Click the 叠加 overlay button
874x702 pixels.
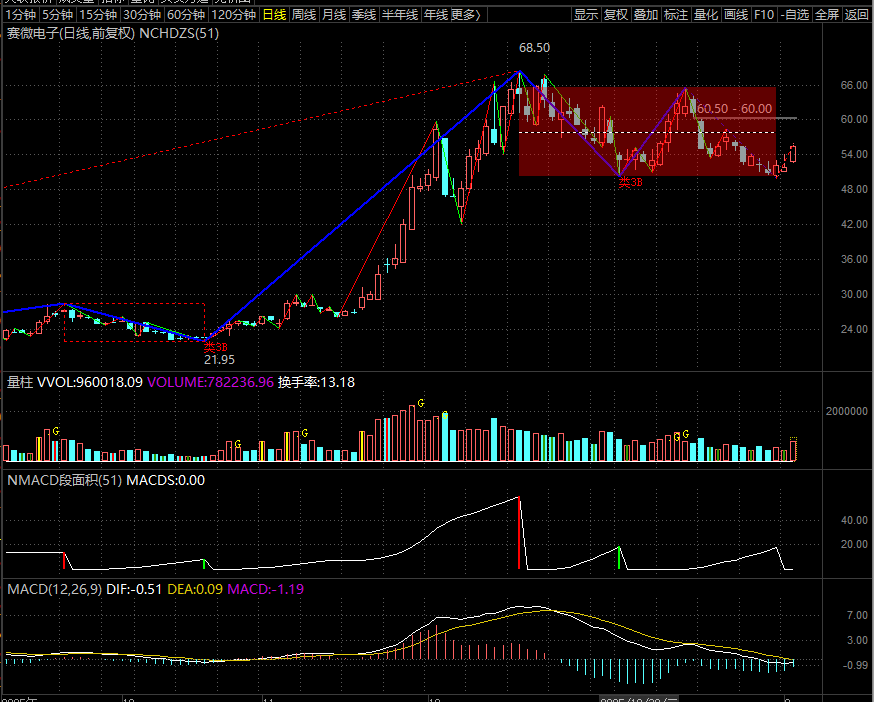[647, 14]
